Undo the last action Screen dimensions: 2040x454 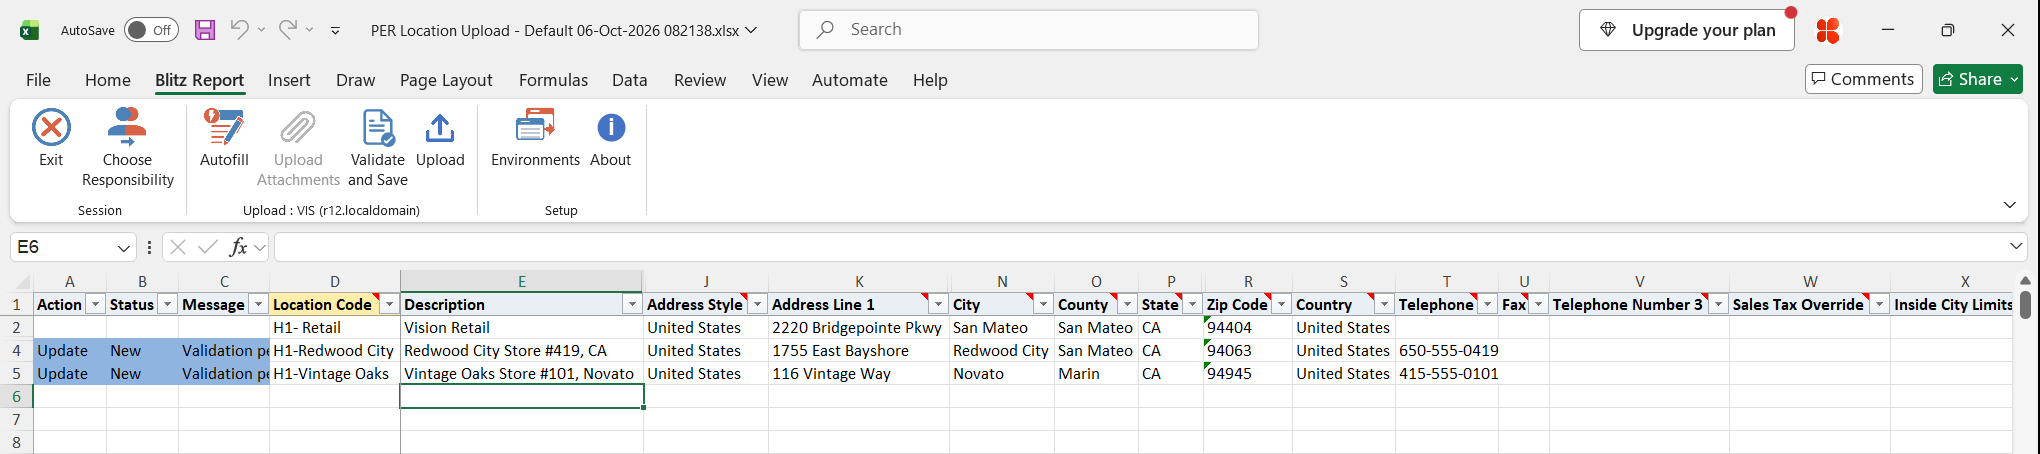pyautogui.click(x=239, y=30)
